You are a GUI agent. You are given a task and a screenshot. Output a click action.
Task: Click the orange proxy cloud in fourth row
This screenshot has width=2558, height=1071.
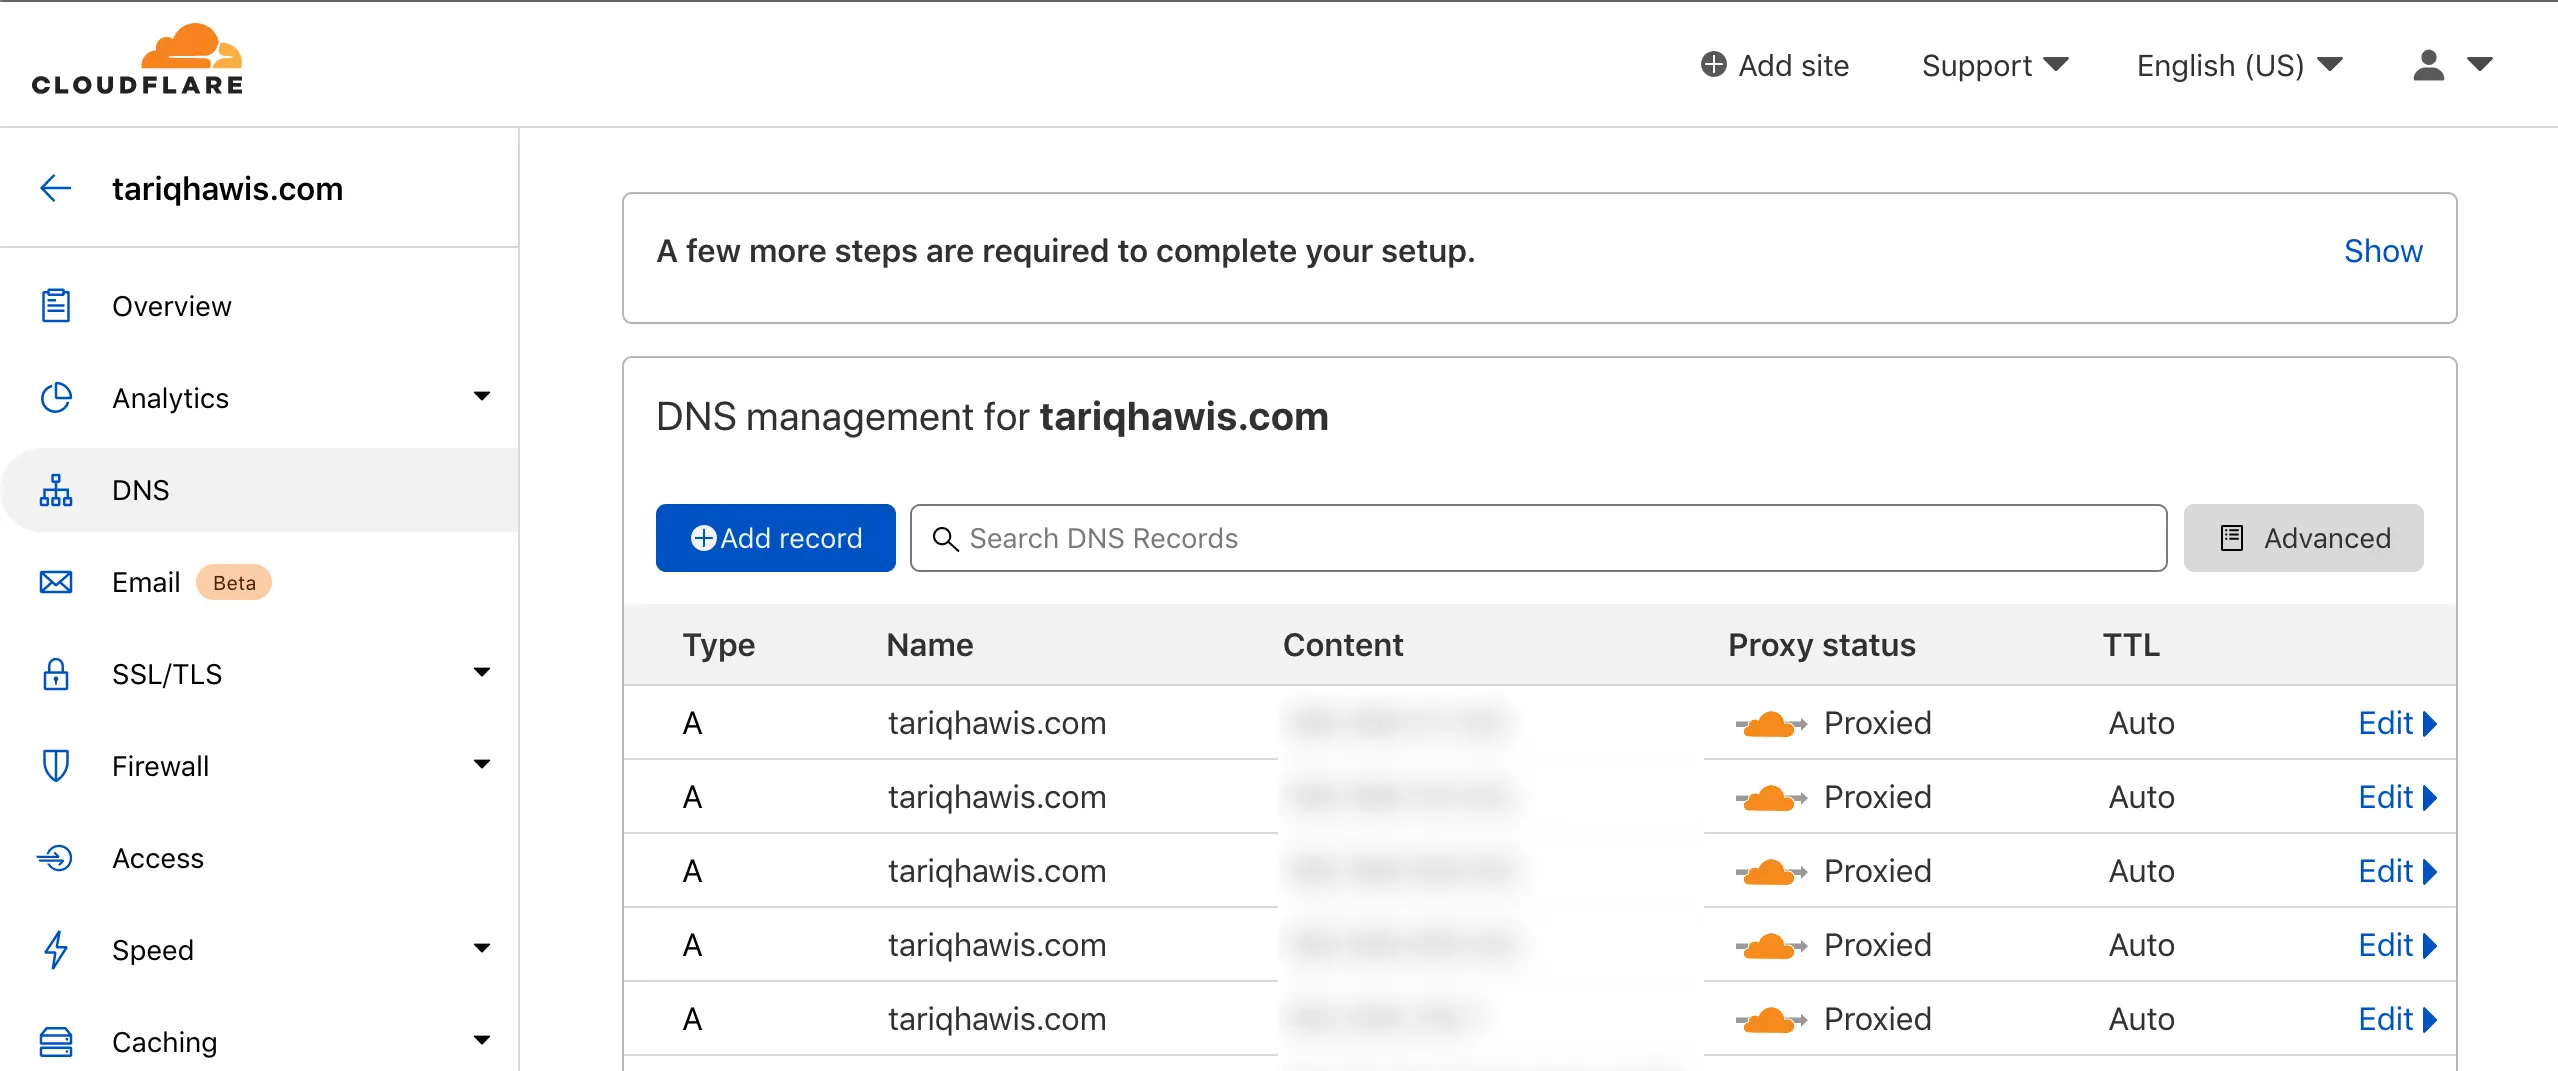click(x=1771, y=945)
